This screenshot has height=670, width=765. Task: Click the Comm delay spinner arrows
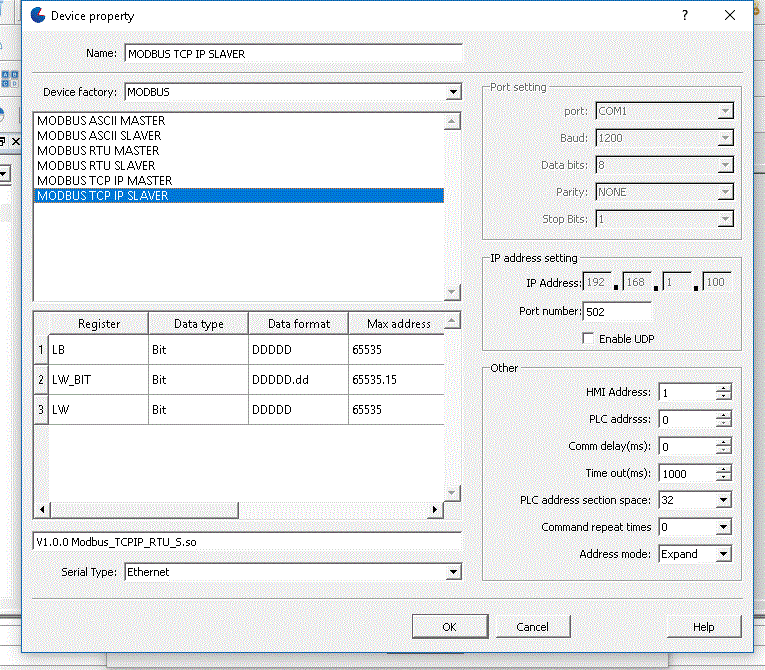[724, 446]
